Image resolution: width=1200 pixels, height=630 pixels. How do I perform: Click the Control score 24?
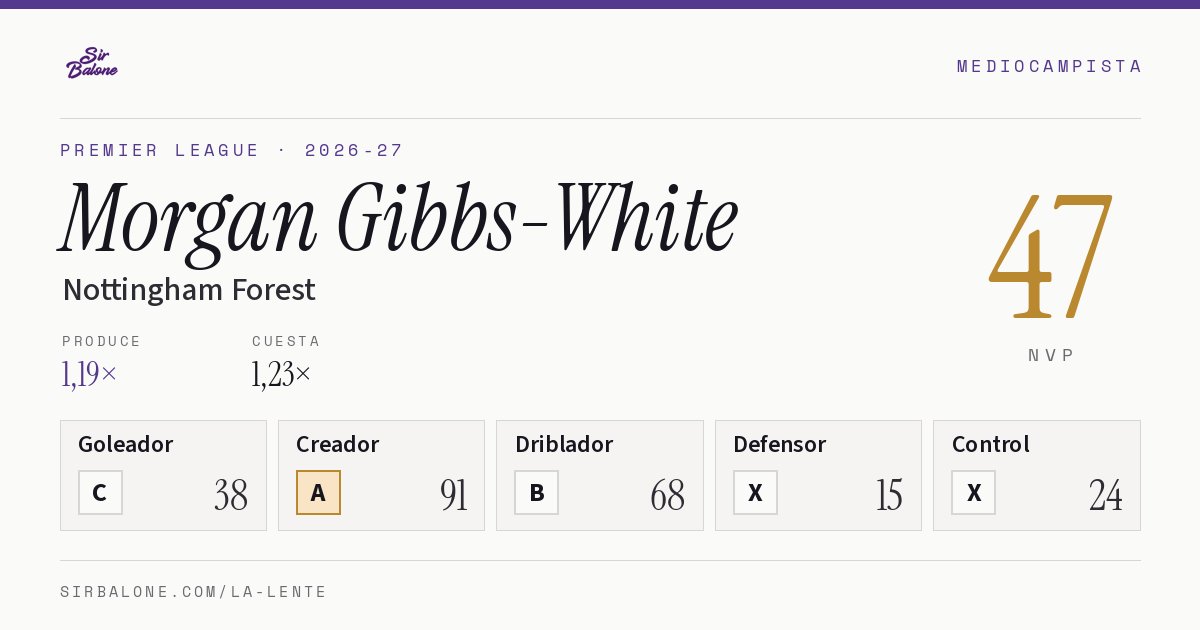(1105, 495)
